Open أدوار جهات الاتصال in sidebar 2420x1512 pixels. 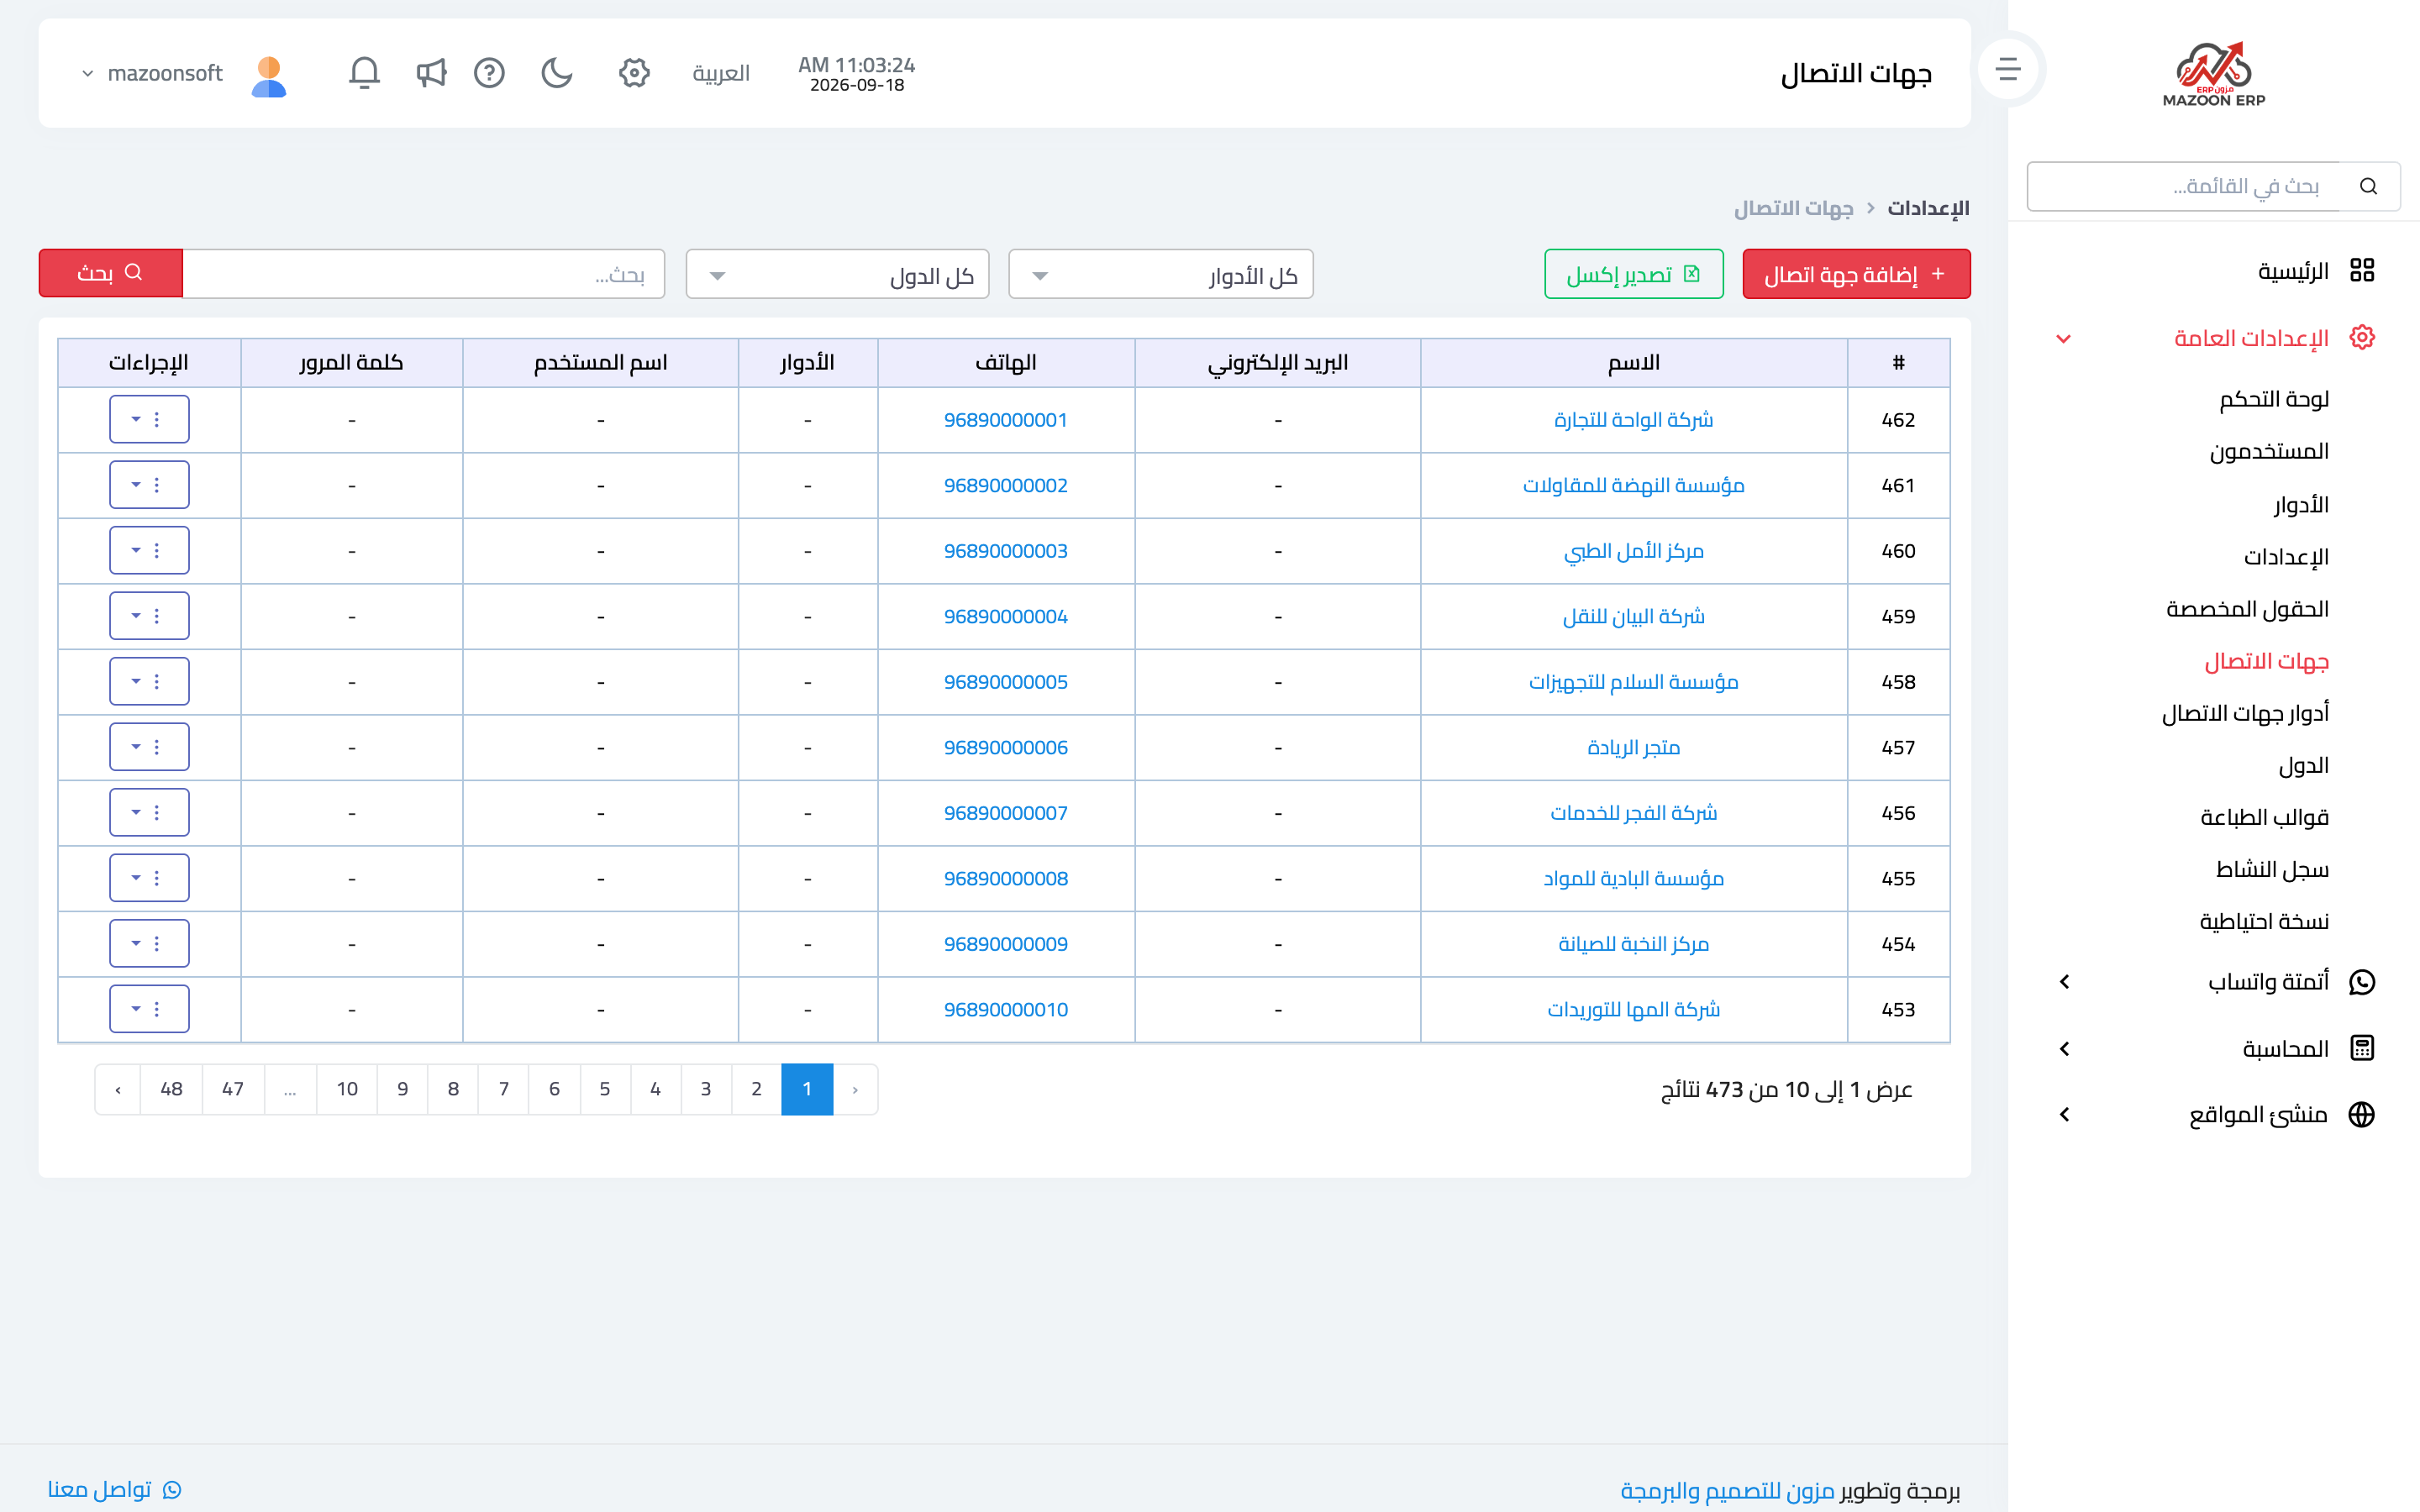pos(2245,713)
